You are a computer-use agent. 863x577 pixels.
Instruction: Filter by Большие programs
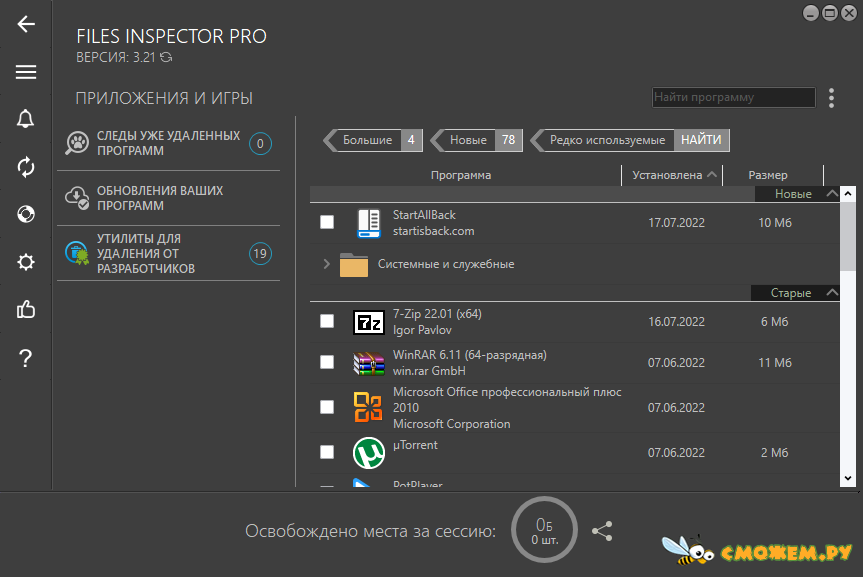373,140
